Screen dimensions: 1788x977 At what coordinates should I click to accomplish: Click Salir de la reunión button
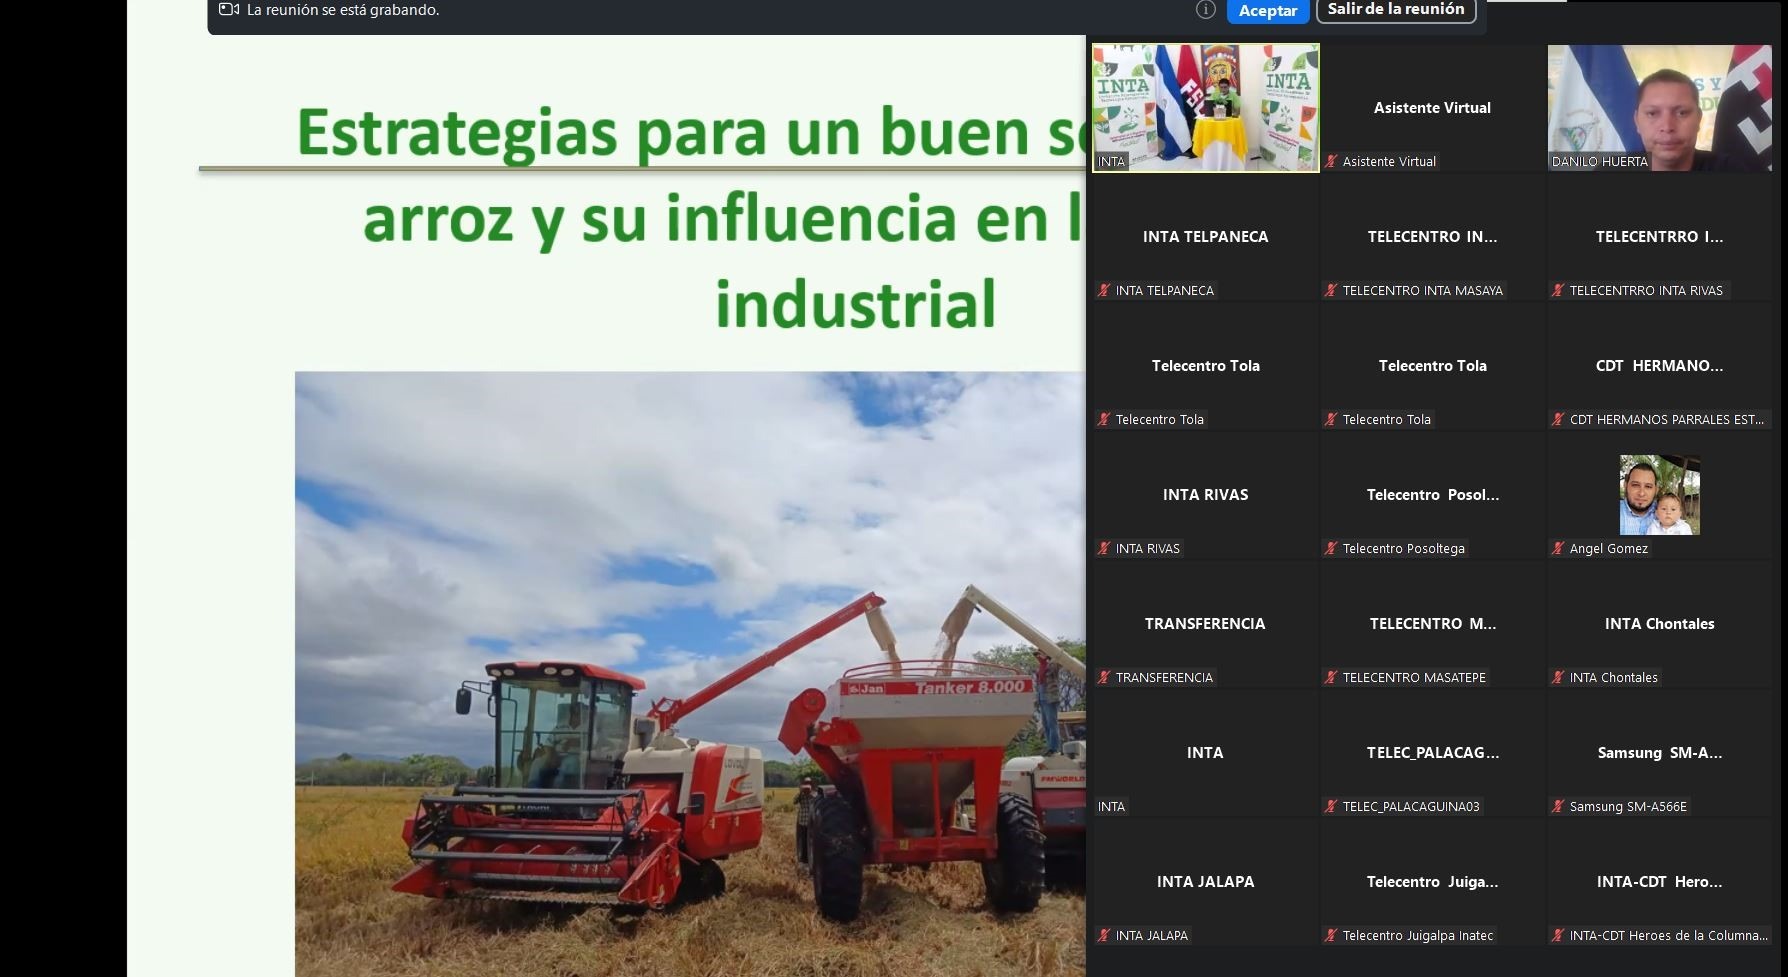[1395, 10]
